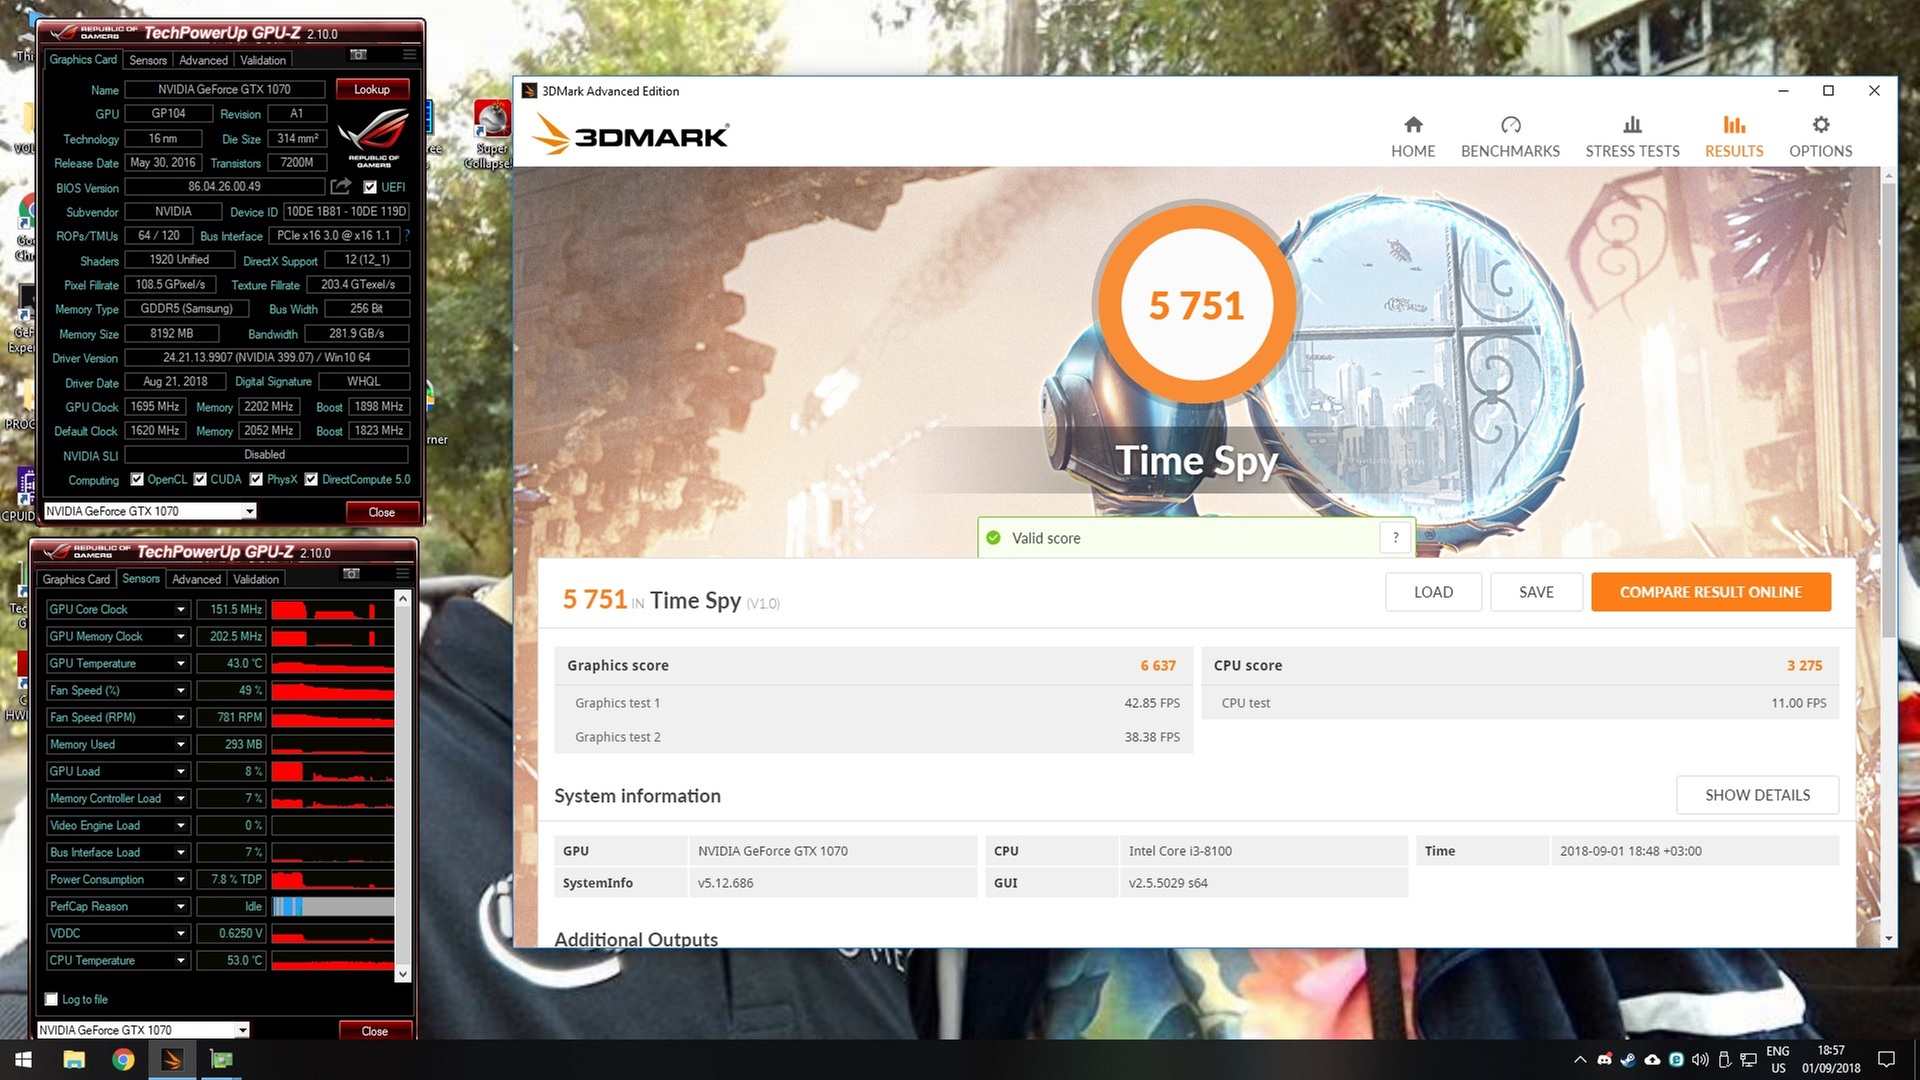Open Advanced tab in GPU-Z Sensors window

[x=196, y=579]
